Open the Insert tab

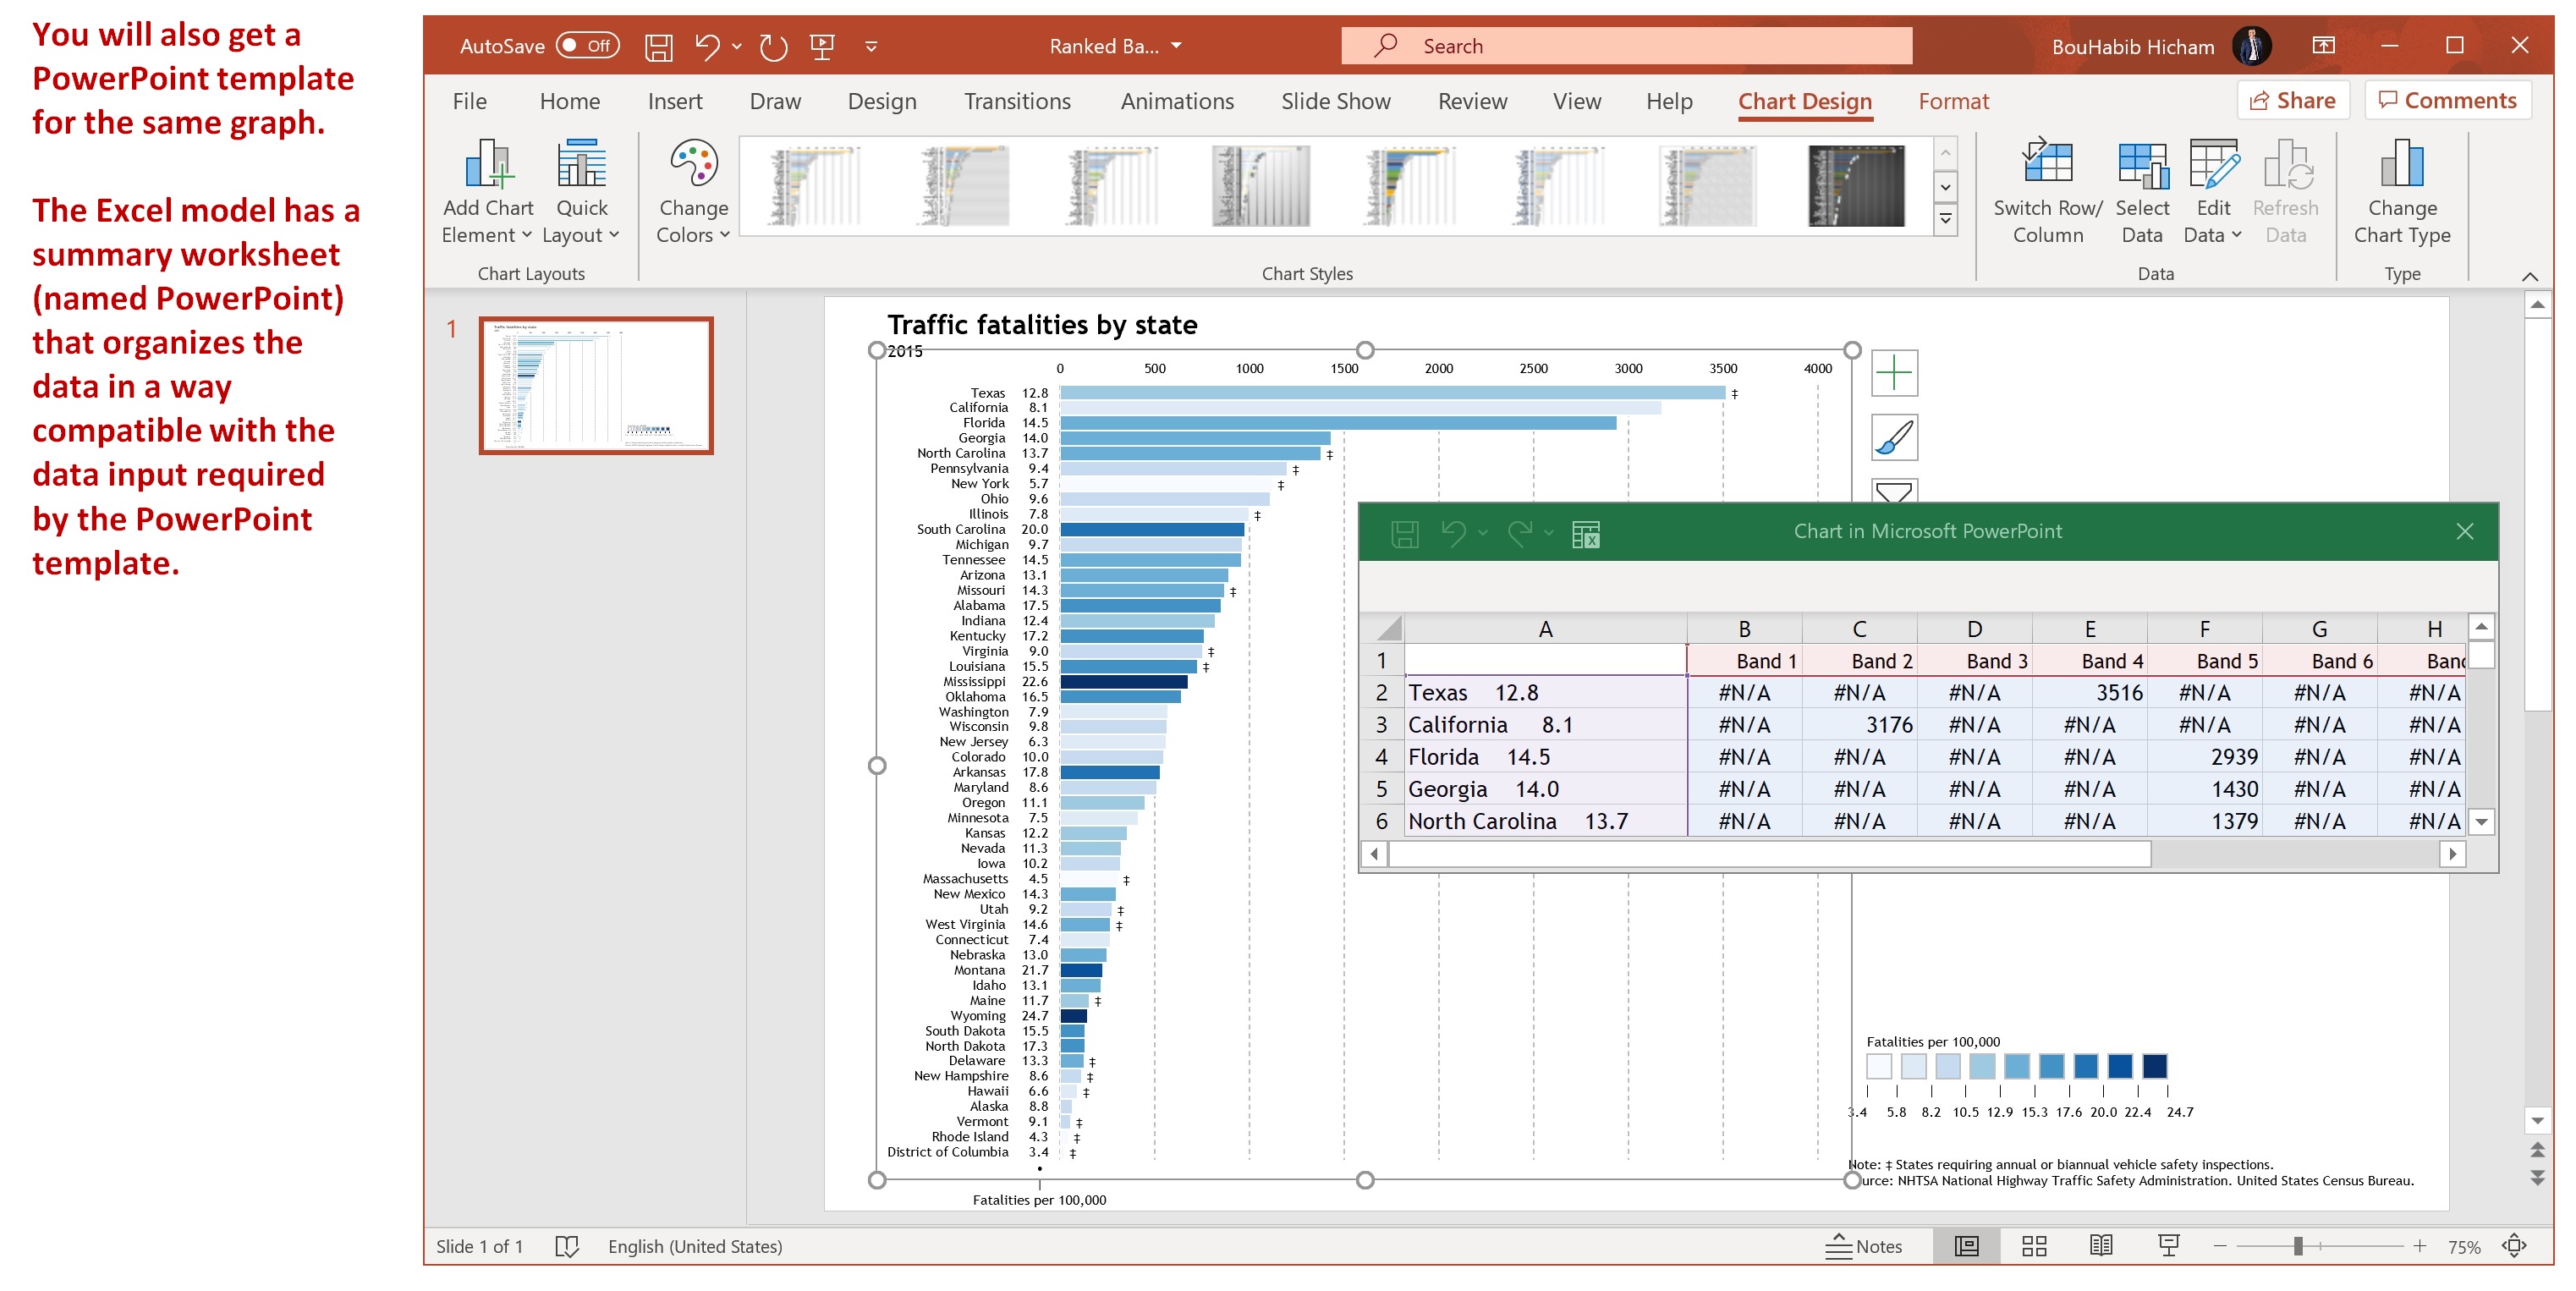(674, 101)
